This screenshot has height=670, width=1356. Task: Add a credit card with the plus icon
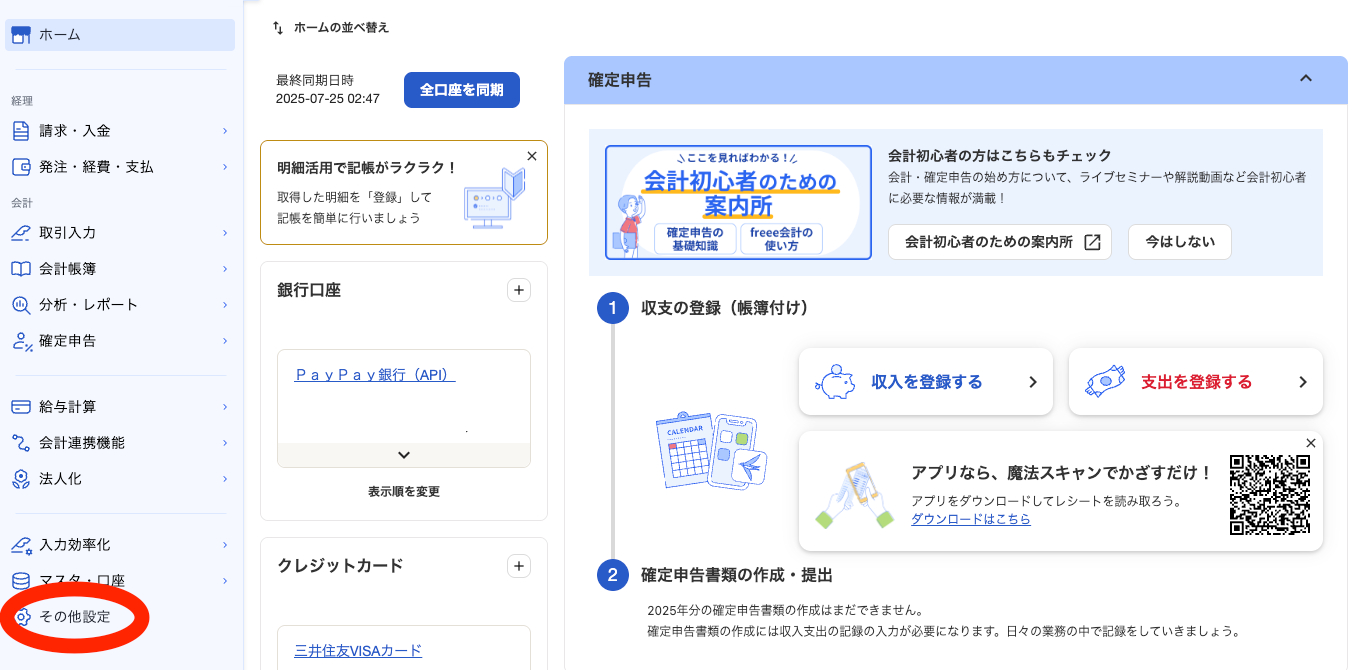519,566
